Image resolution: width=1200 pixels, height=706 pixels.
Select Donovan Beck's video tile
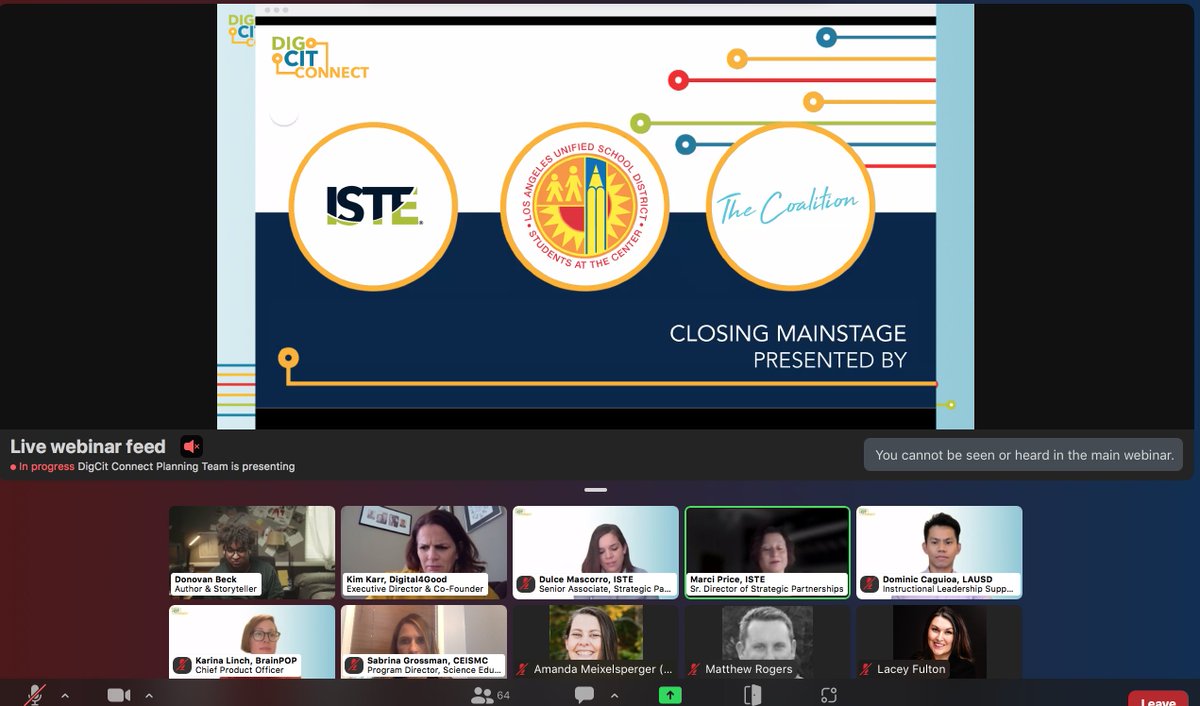[x=252, y=552]
